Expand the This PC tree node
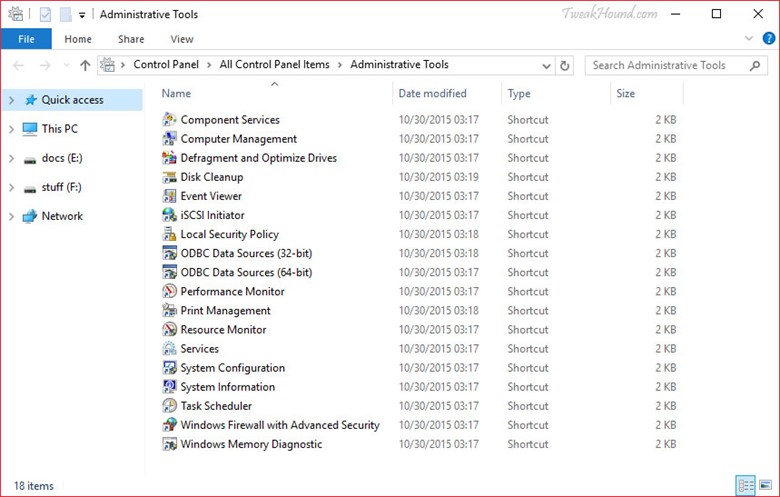Screen dimensions: 780x497 point(11,129)
